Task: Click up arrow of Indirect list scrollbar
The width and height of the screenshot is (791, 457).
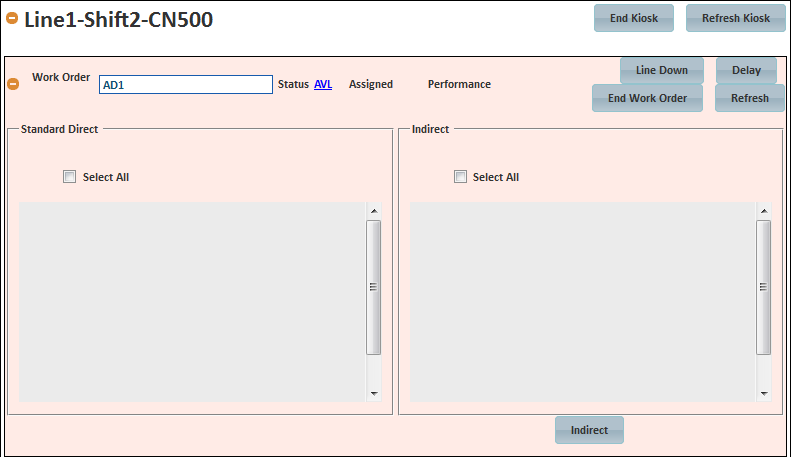Action: 764,211
